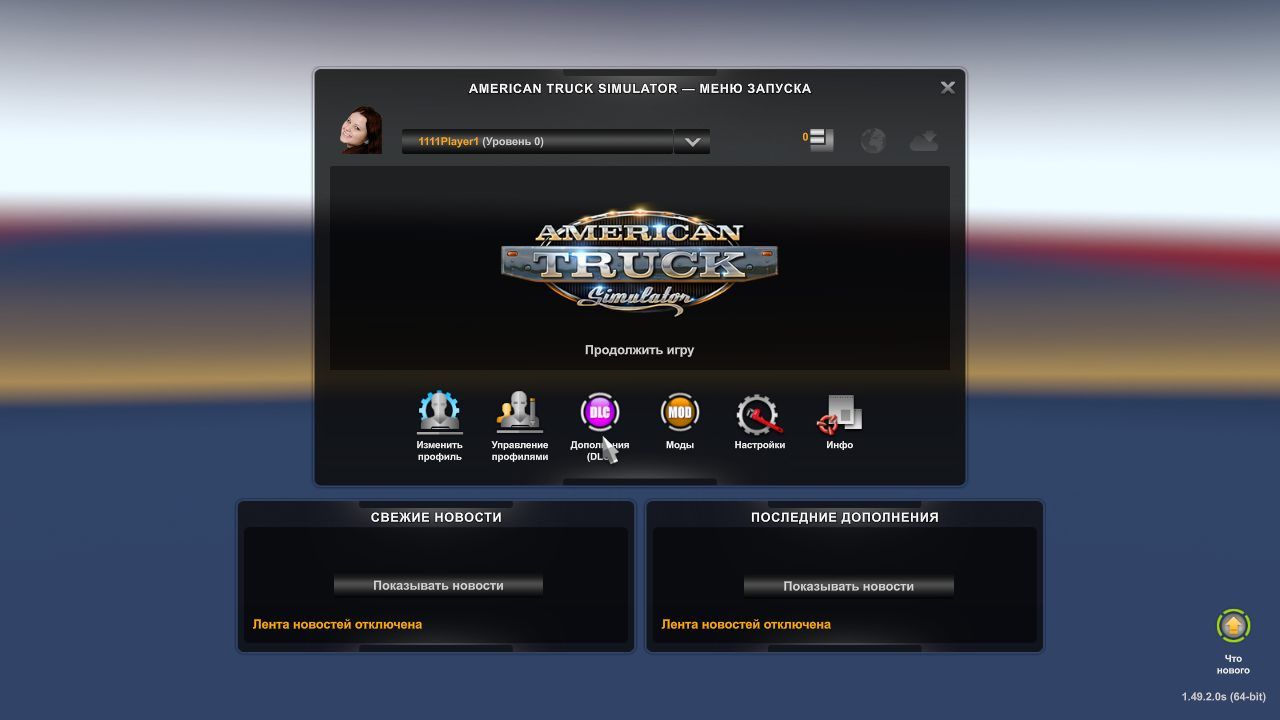Open Настройки gear and wrench icon
Screen dimensions: 1280x720
759,413
